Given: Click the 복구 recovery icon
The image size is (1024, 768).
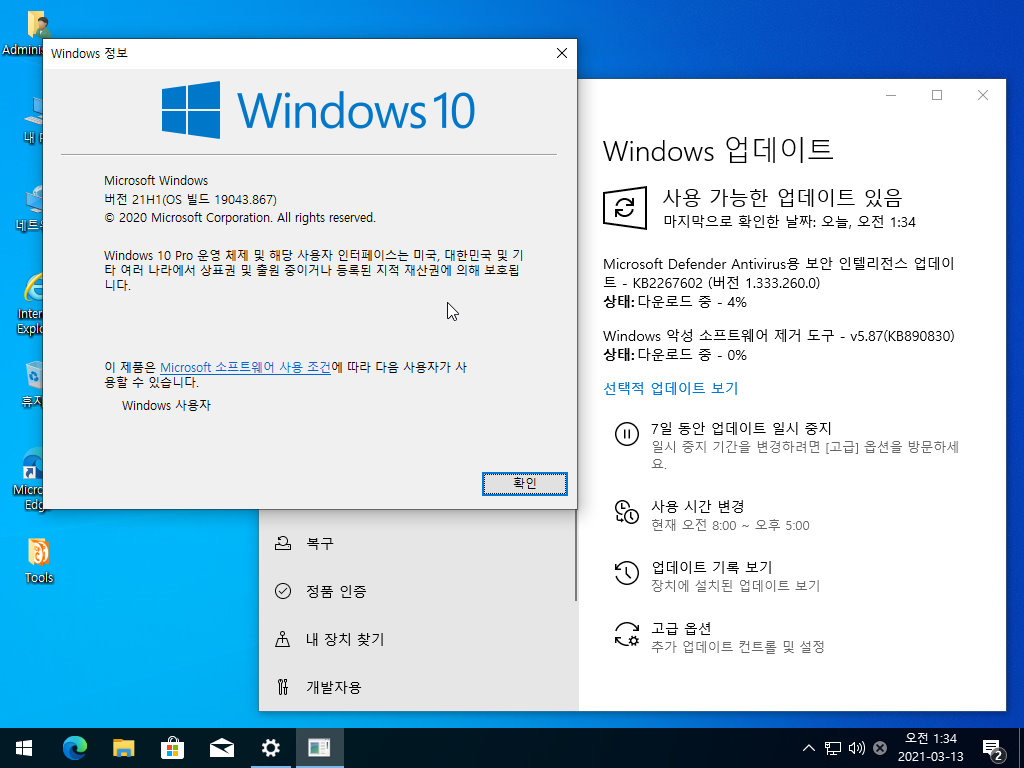Looking at the screenshot, I should point(283,543).
